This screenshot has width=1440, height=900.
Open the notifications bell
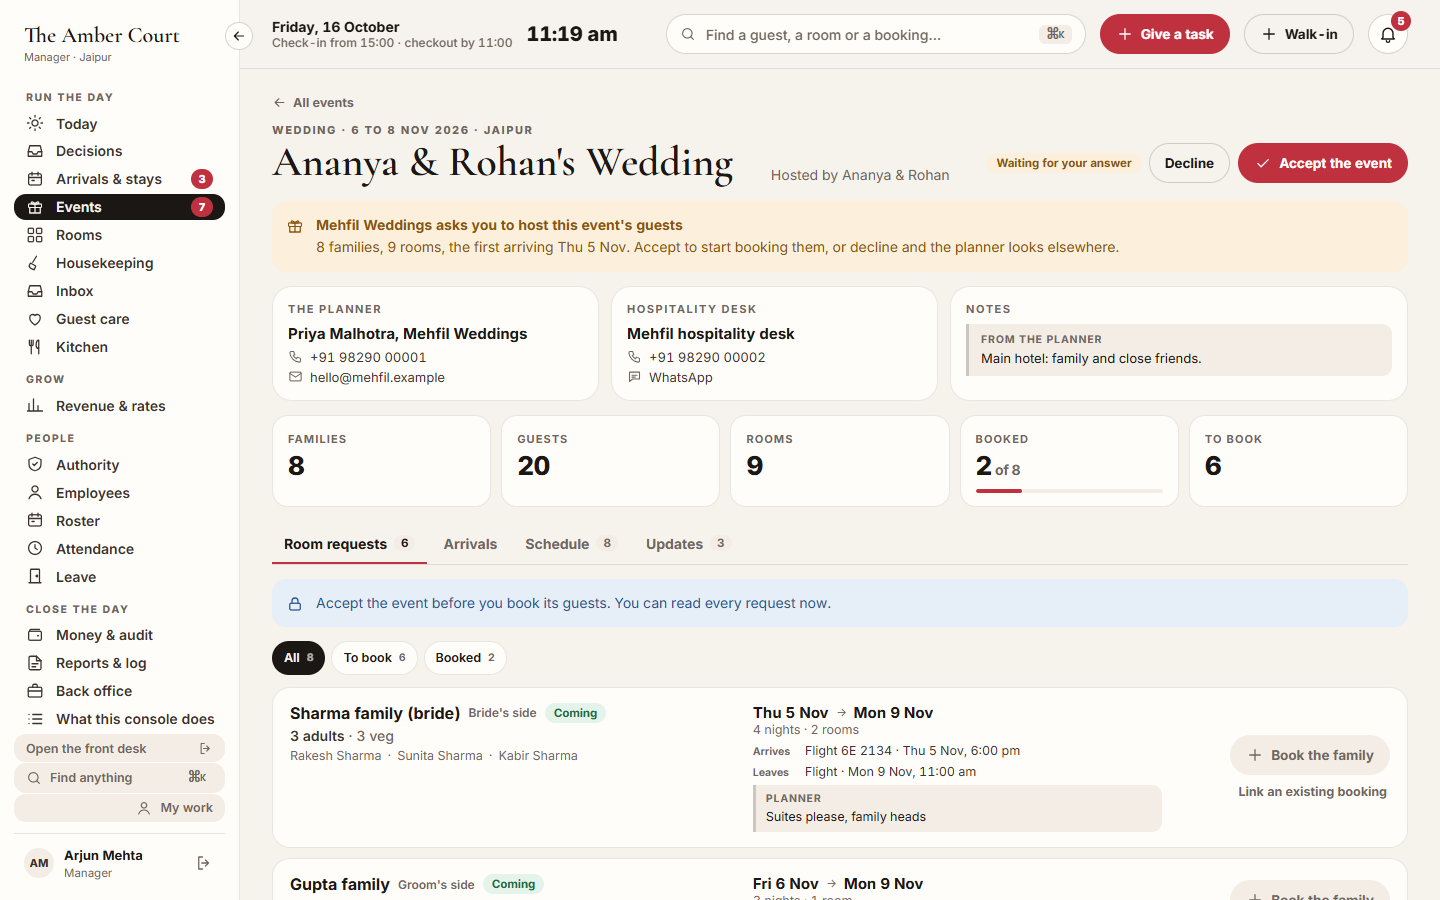coord(1388,34)
